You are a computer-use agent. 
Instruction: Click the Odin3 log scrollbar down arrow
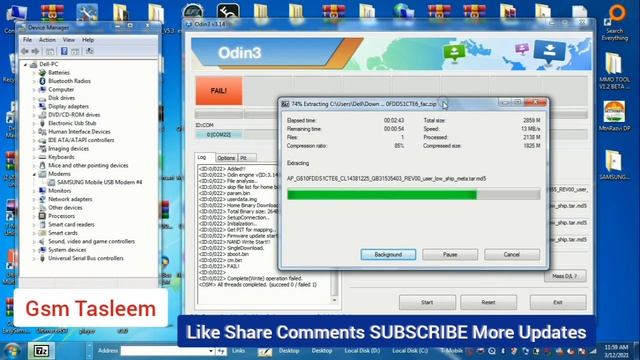pyautogui.click(x=334, y=300)
